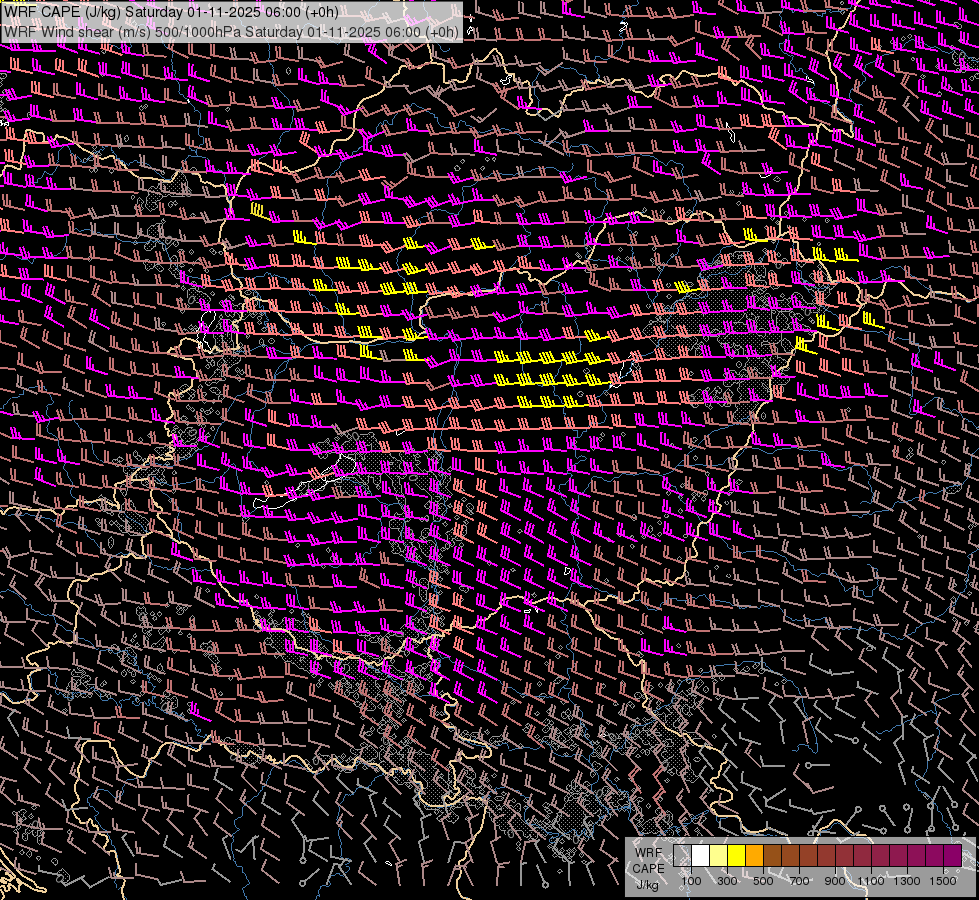The height and width of the screenshot is (900, 979).
Task: Click the legend value 300
Action: click(727, 881)
